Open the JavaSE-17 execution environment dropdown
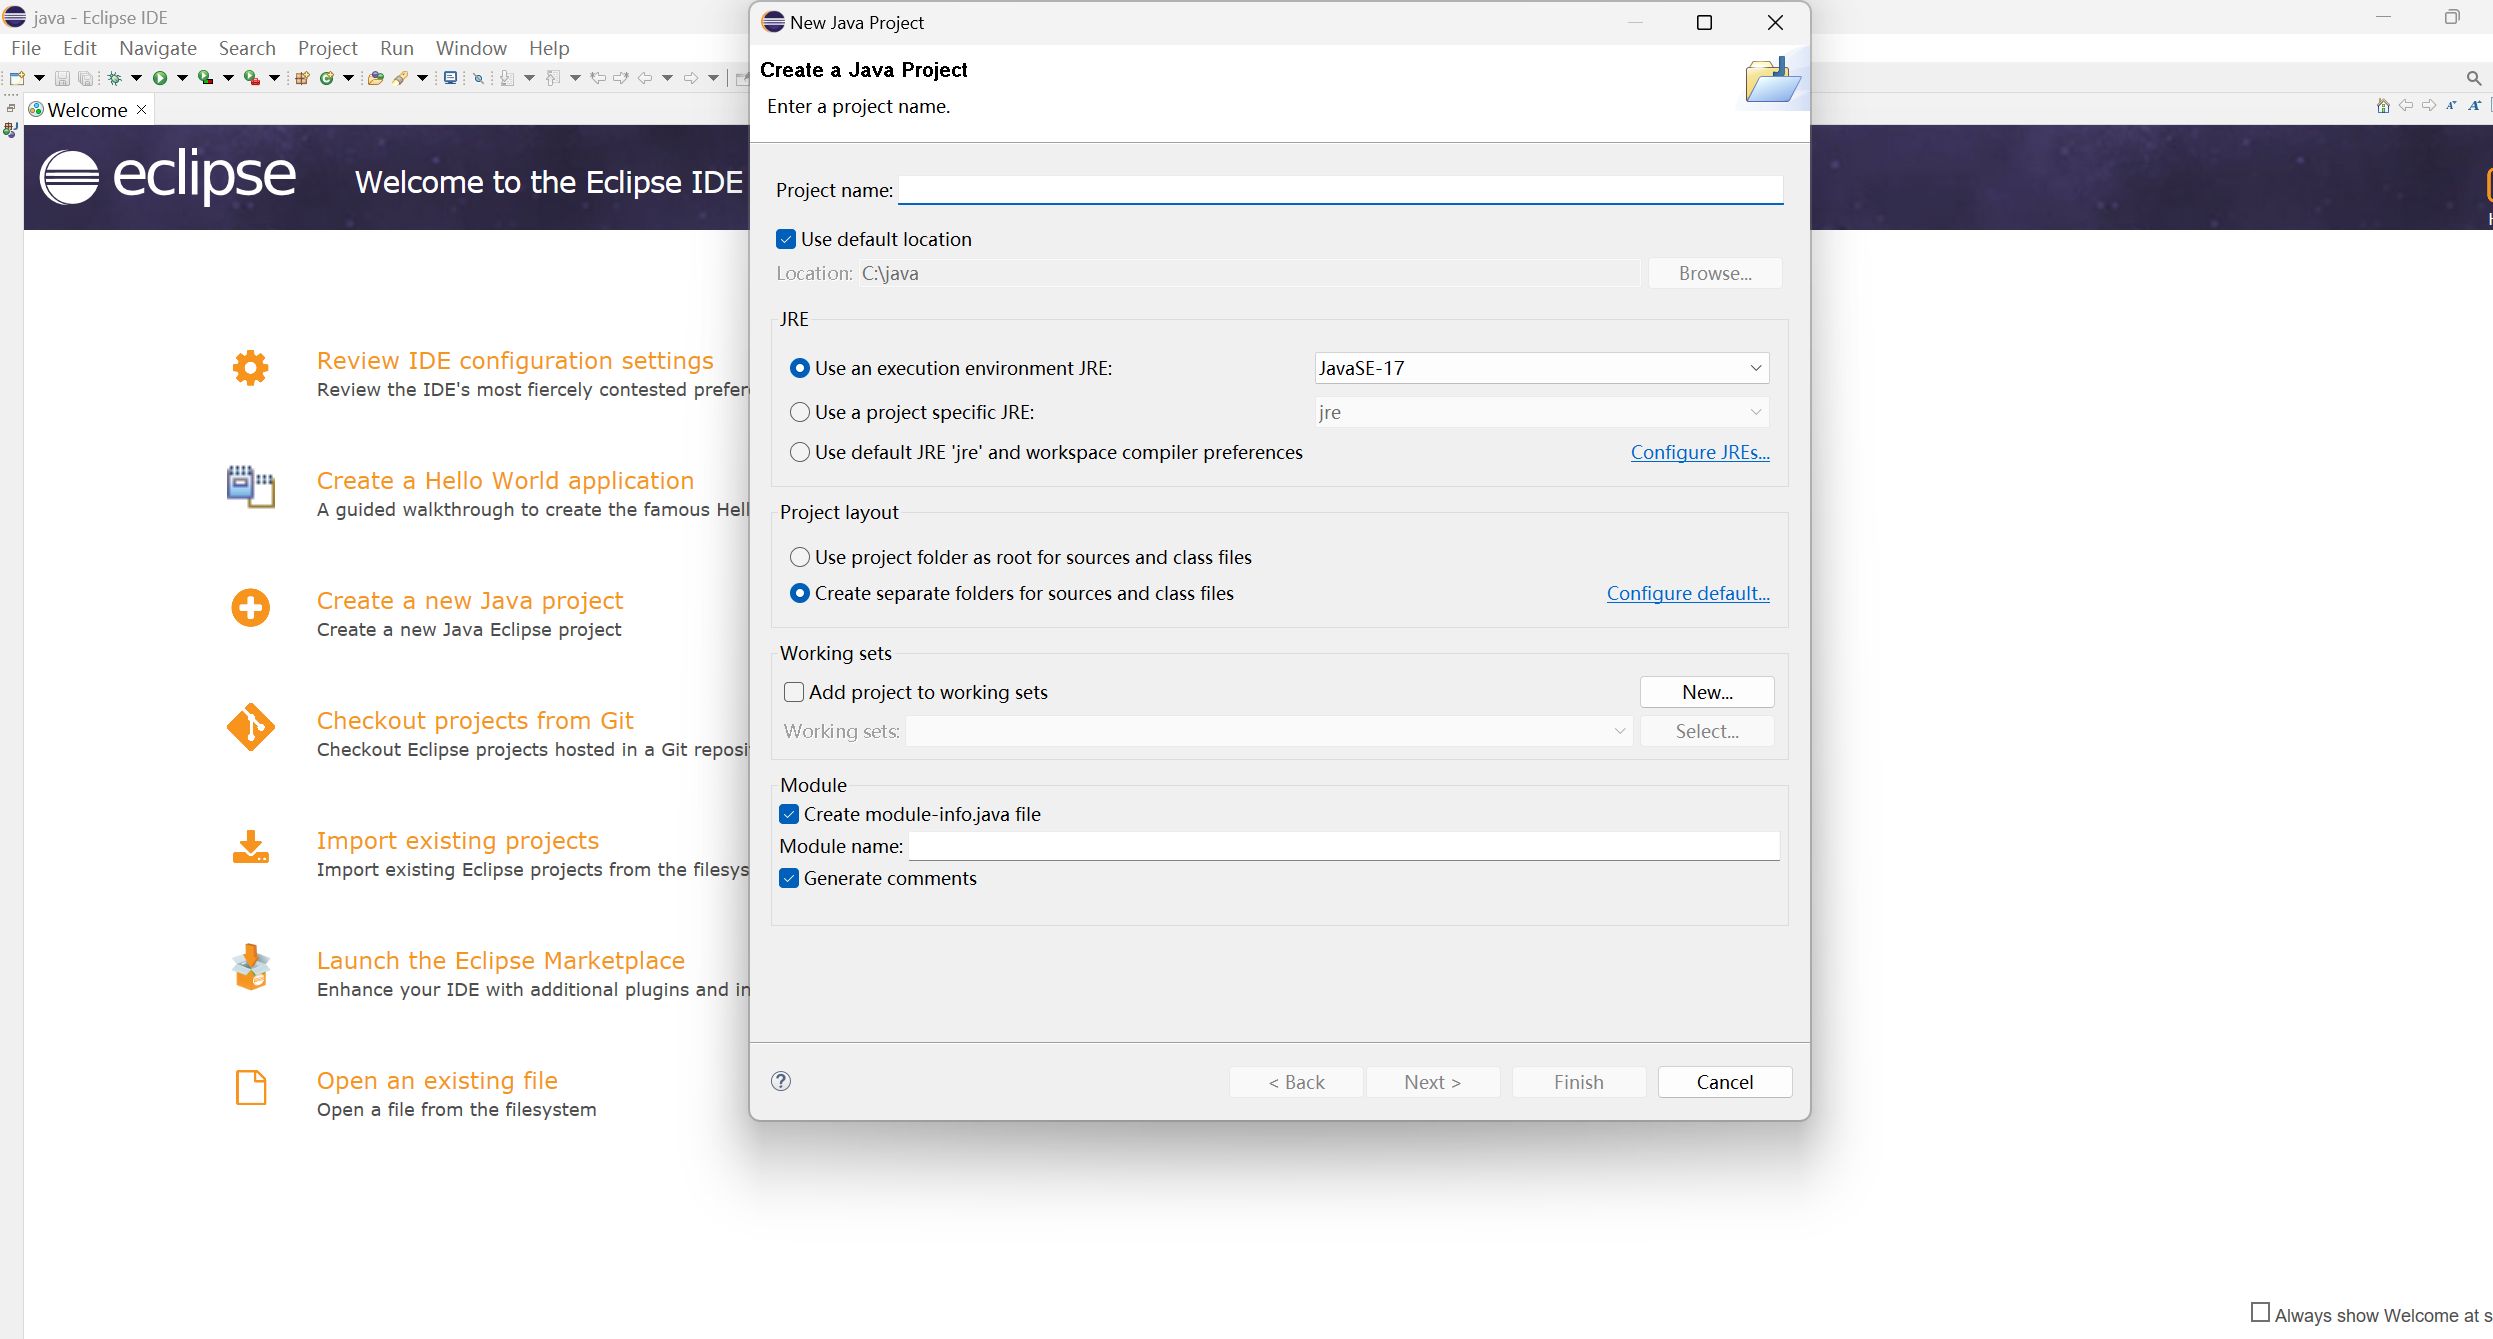Viewport: 2493px width, 1339px height. tap(1755, 368)
